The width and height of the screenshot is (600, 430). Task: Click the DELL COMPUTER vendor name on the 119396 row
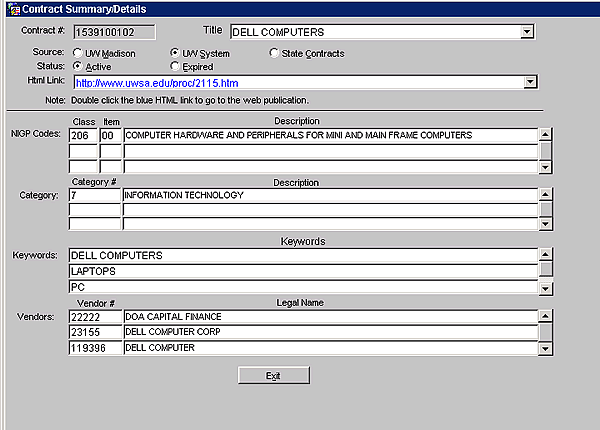coord(331,348)
